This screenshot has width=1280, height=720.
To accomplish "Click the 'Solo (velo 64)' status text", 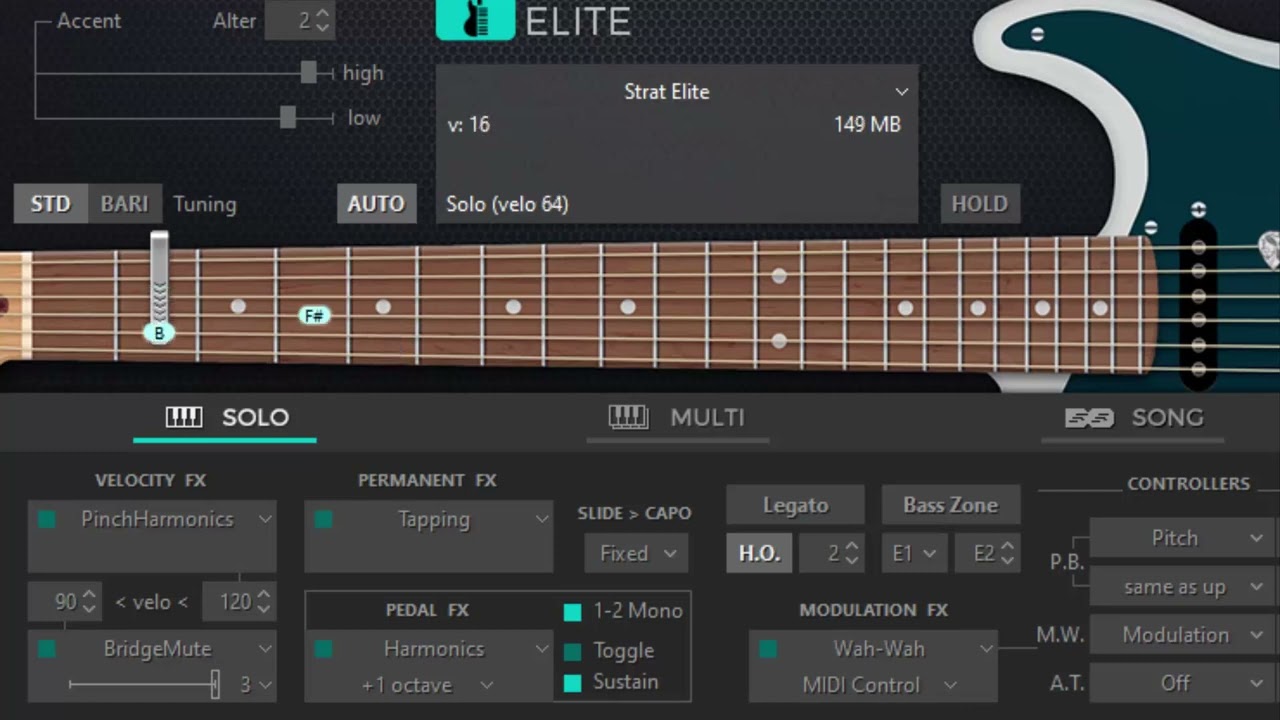I will [507, 204].
